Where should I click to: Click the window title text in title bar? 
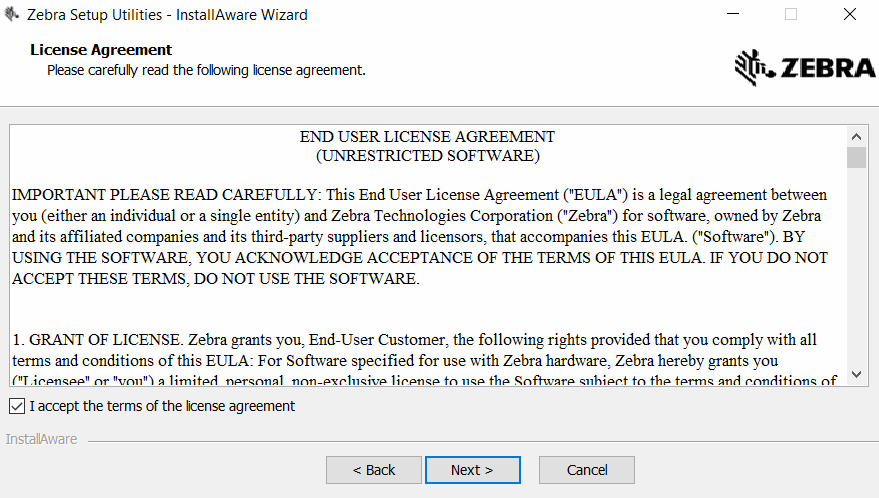coord(167,15)
